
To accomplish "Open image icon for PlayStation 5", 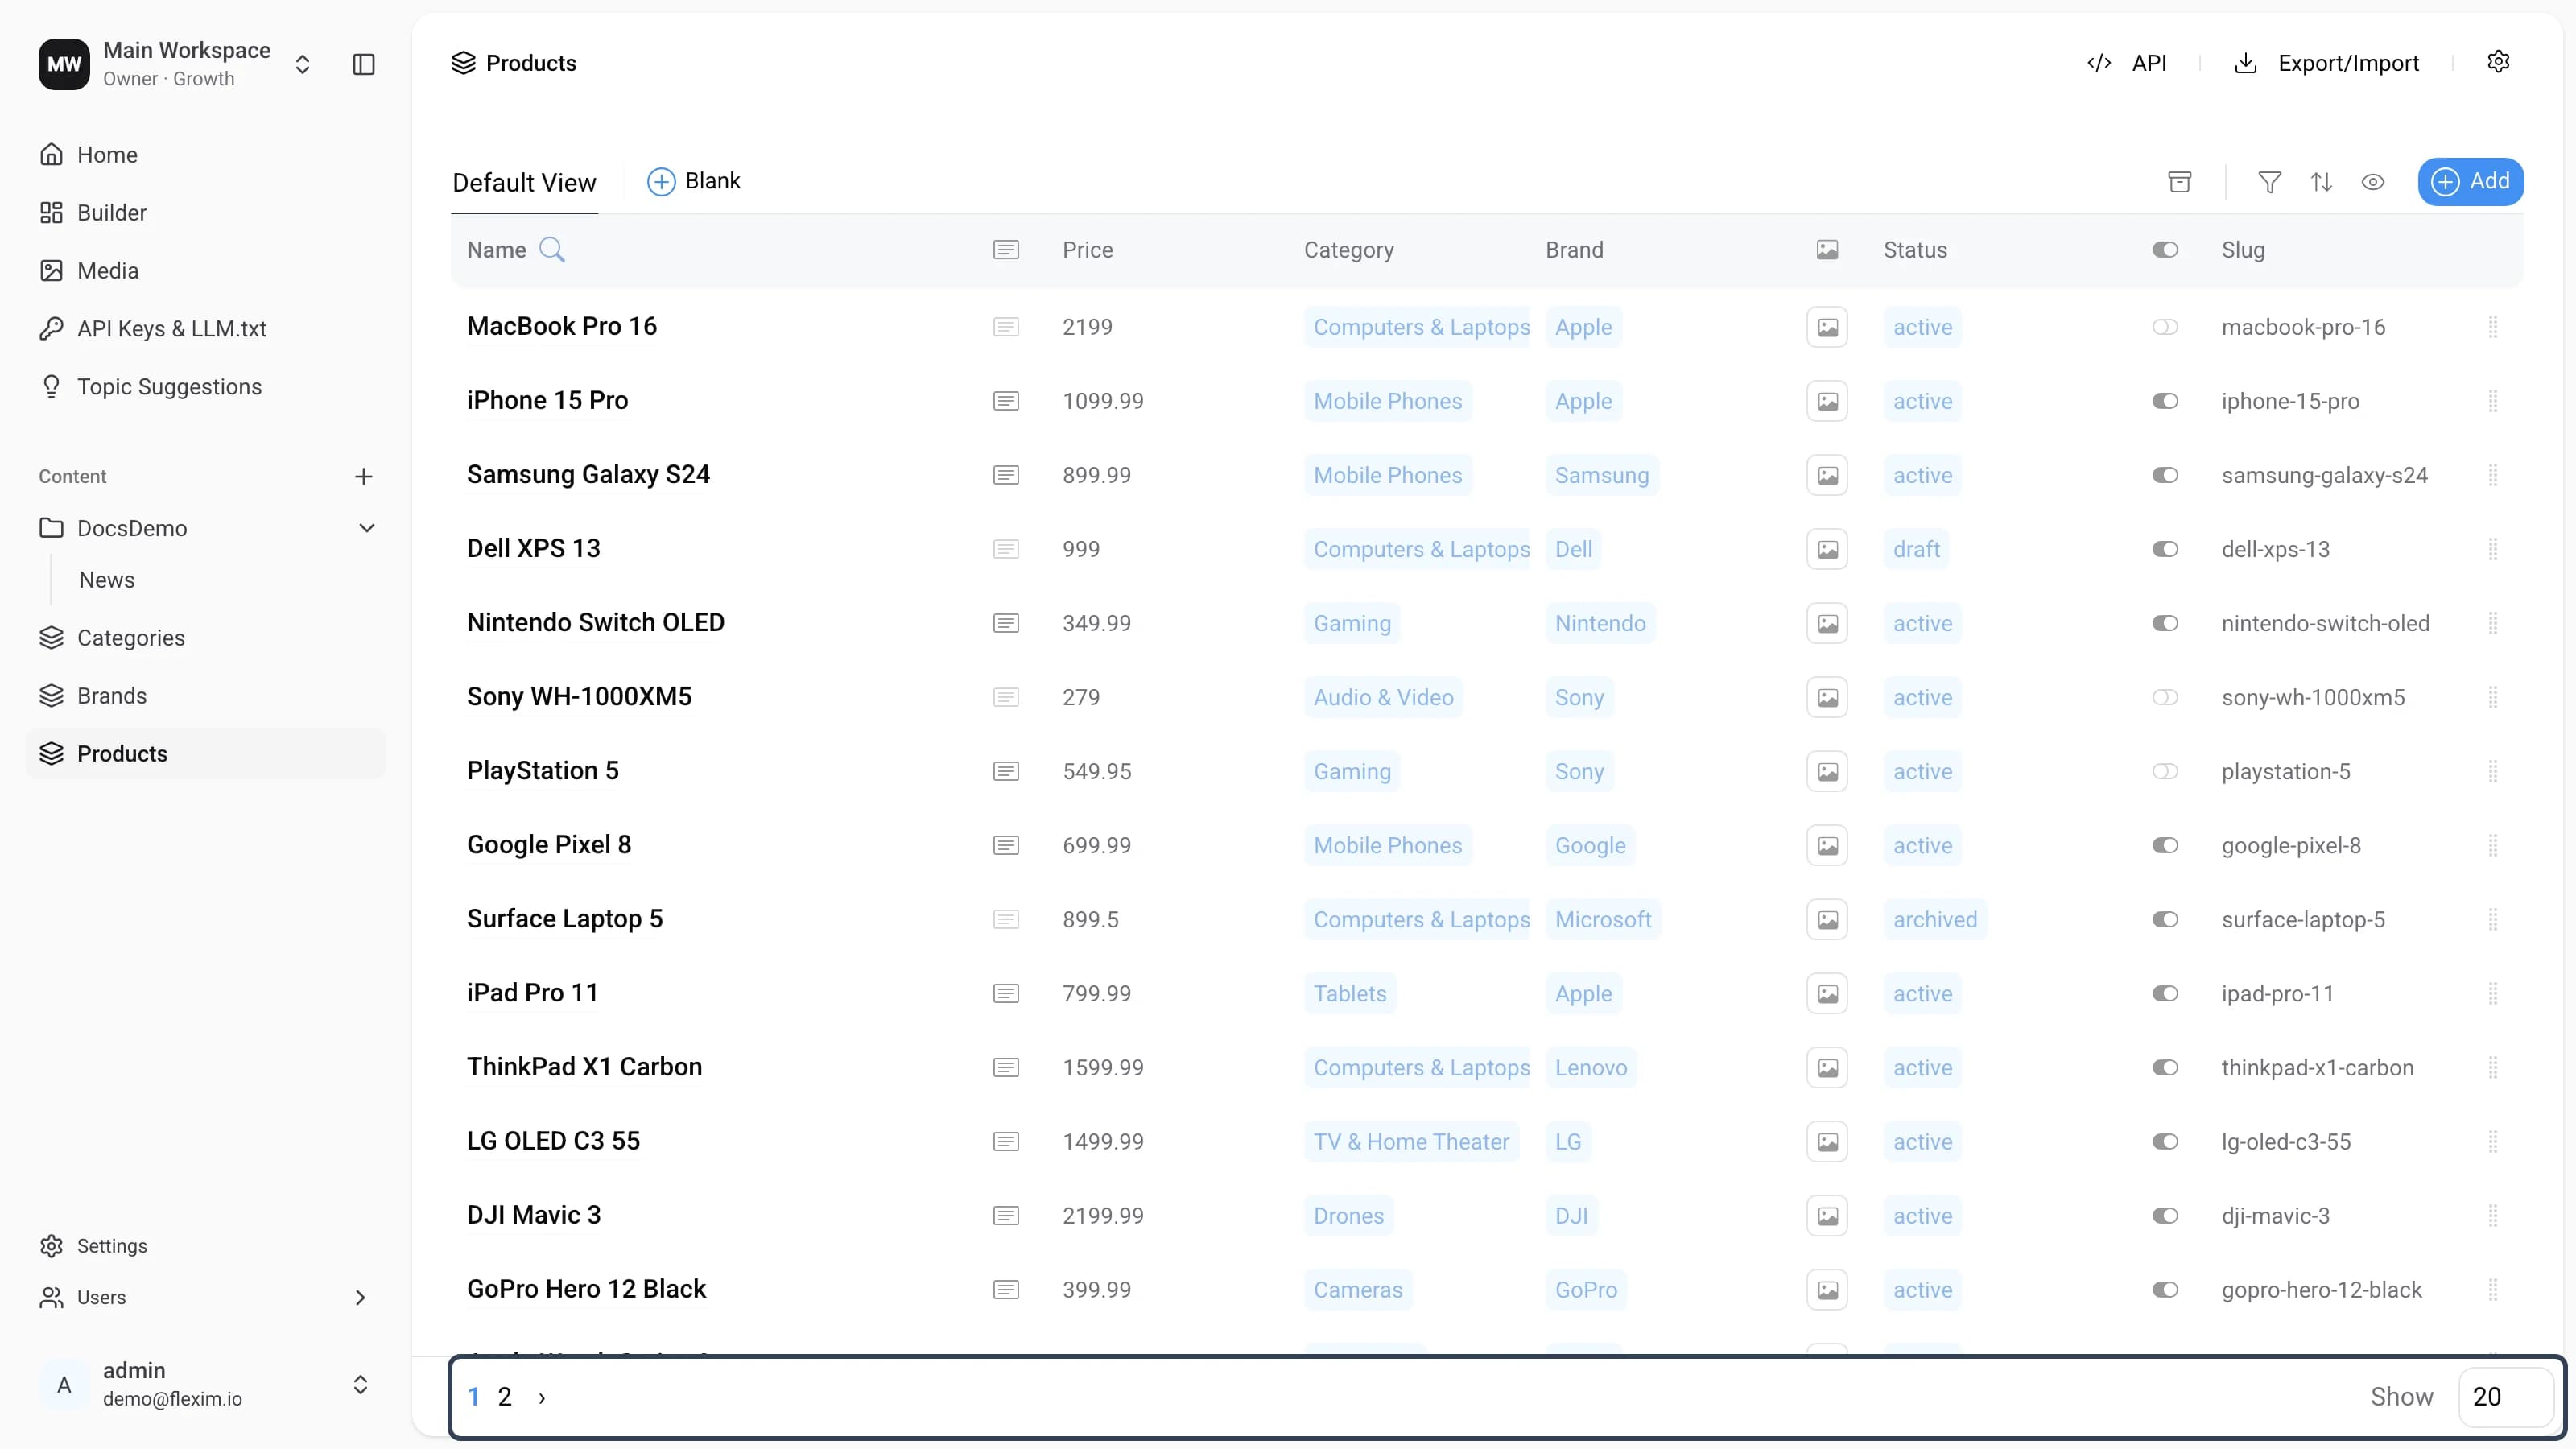I will click(1827, 771).
